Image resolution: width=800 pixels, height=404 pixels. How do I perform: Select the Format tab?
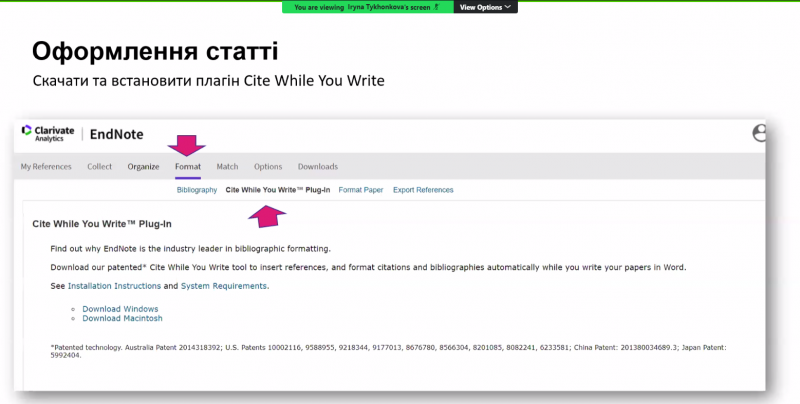tap(188, 166)
